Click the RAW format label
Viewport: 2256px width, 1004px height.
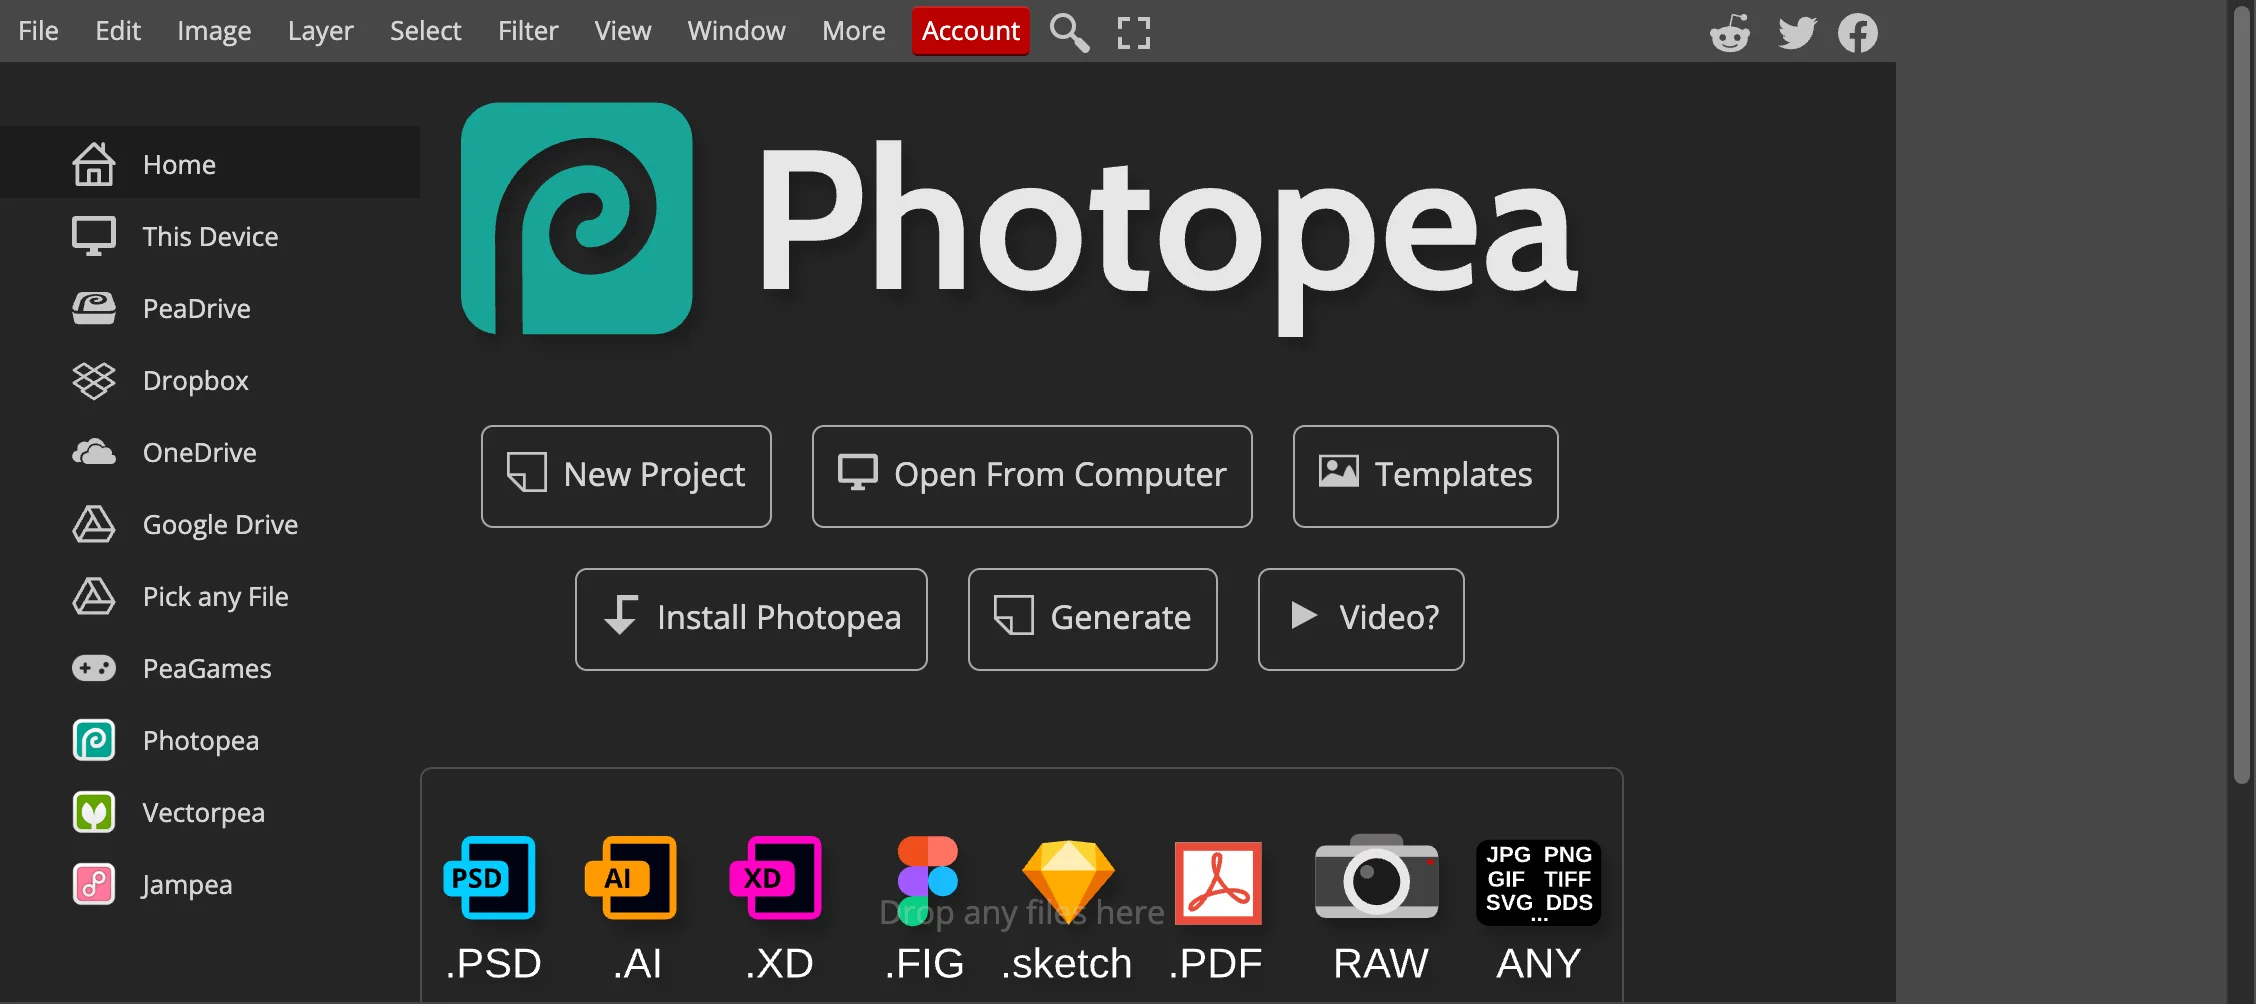(x=1380, y=963)
